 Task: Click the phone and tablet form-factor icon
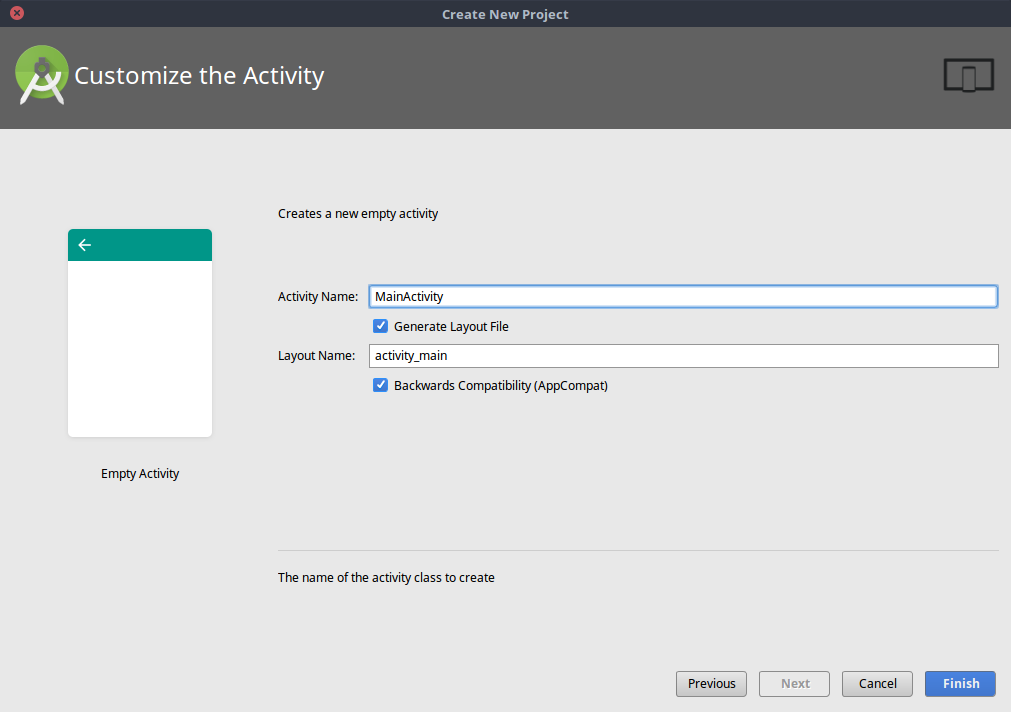tap(968, 76)
